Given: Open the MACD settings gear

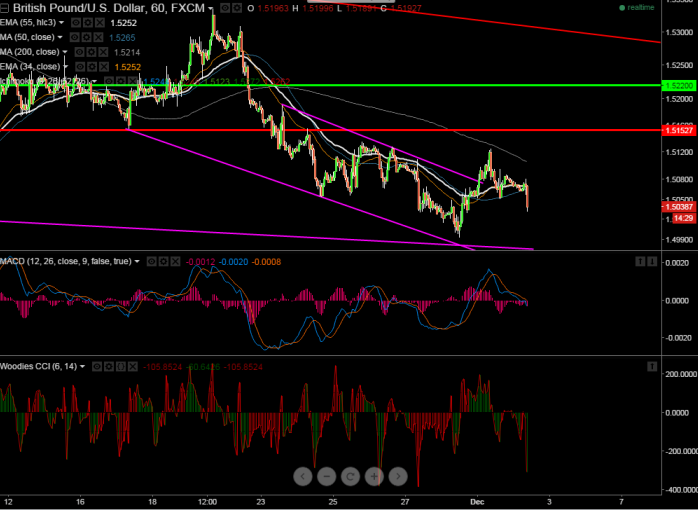Looking at the screenshot, I should 163,262.
